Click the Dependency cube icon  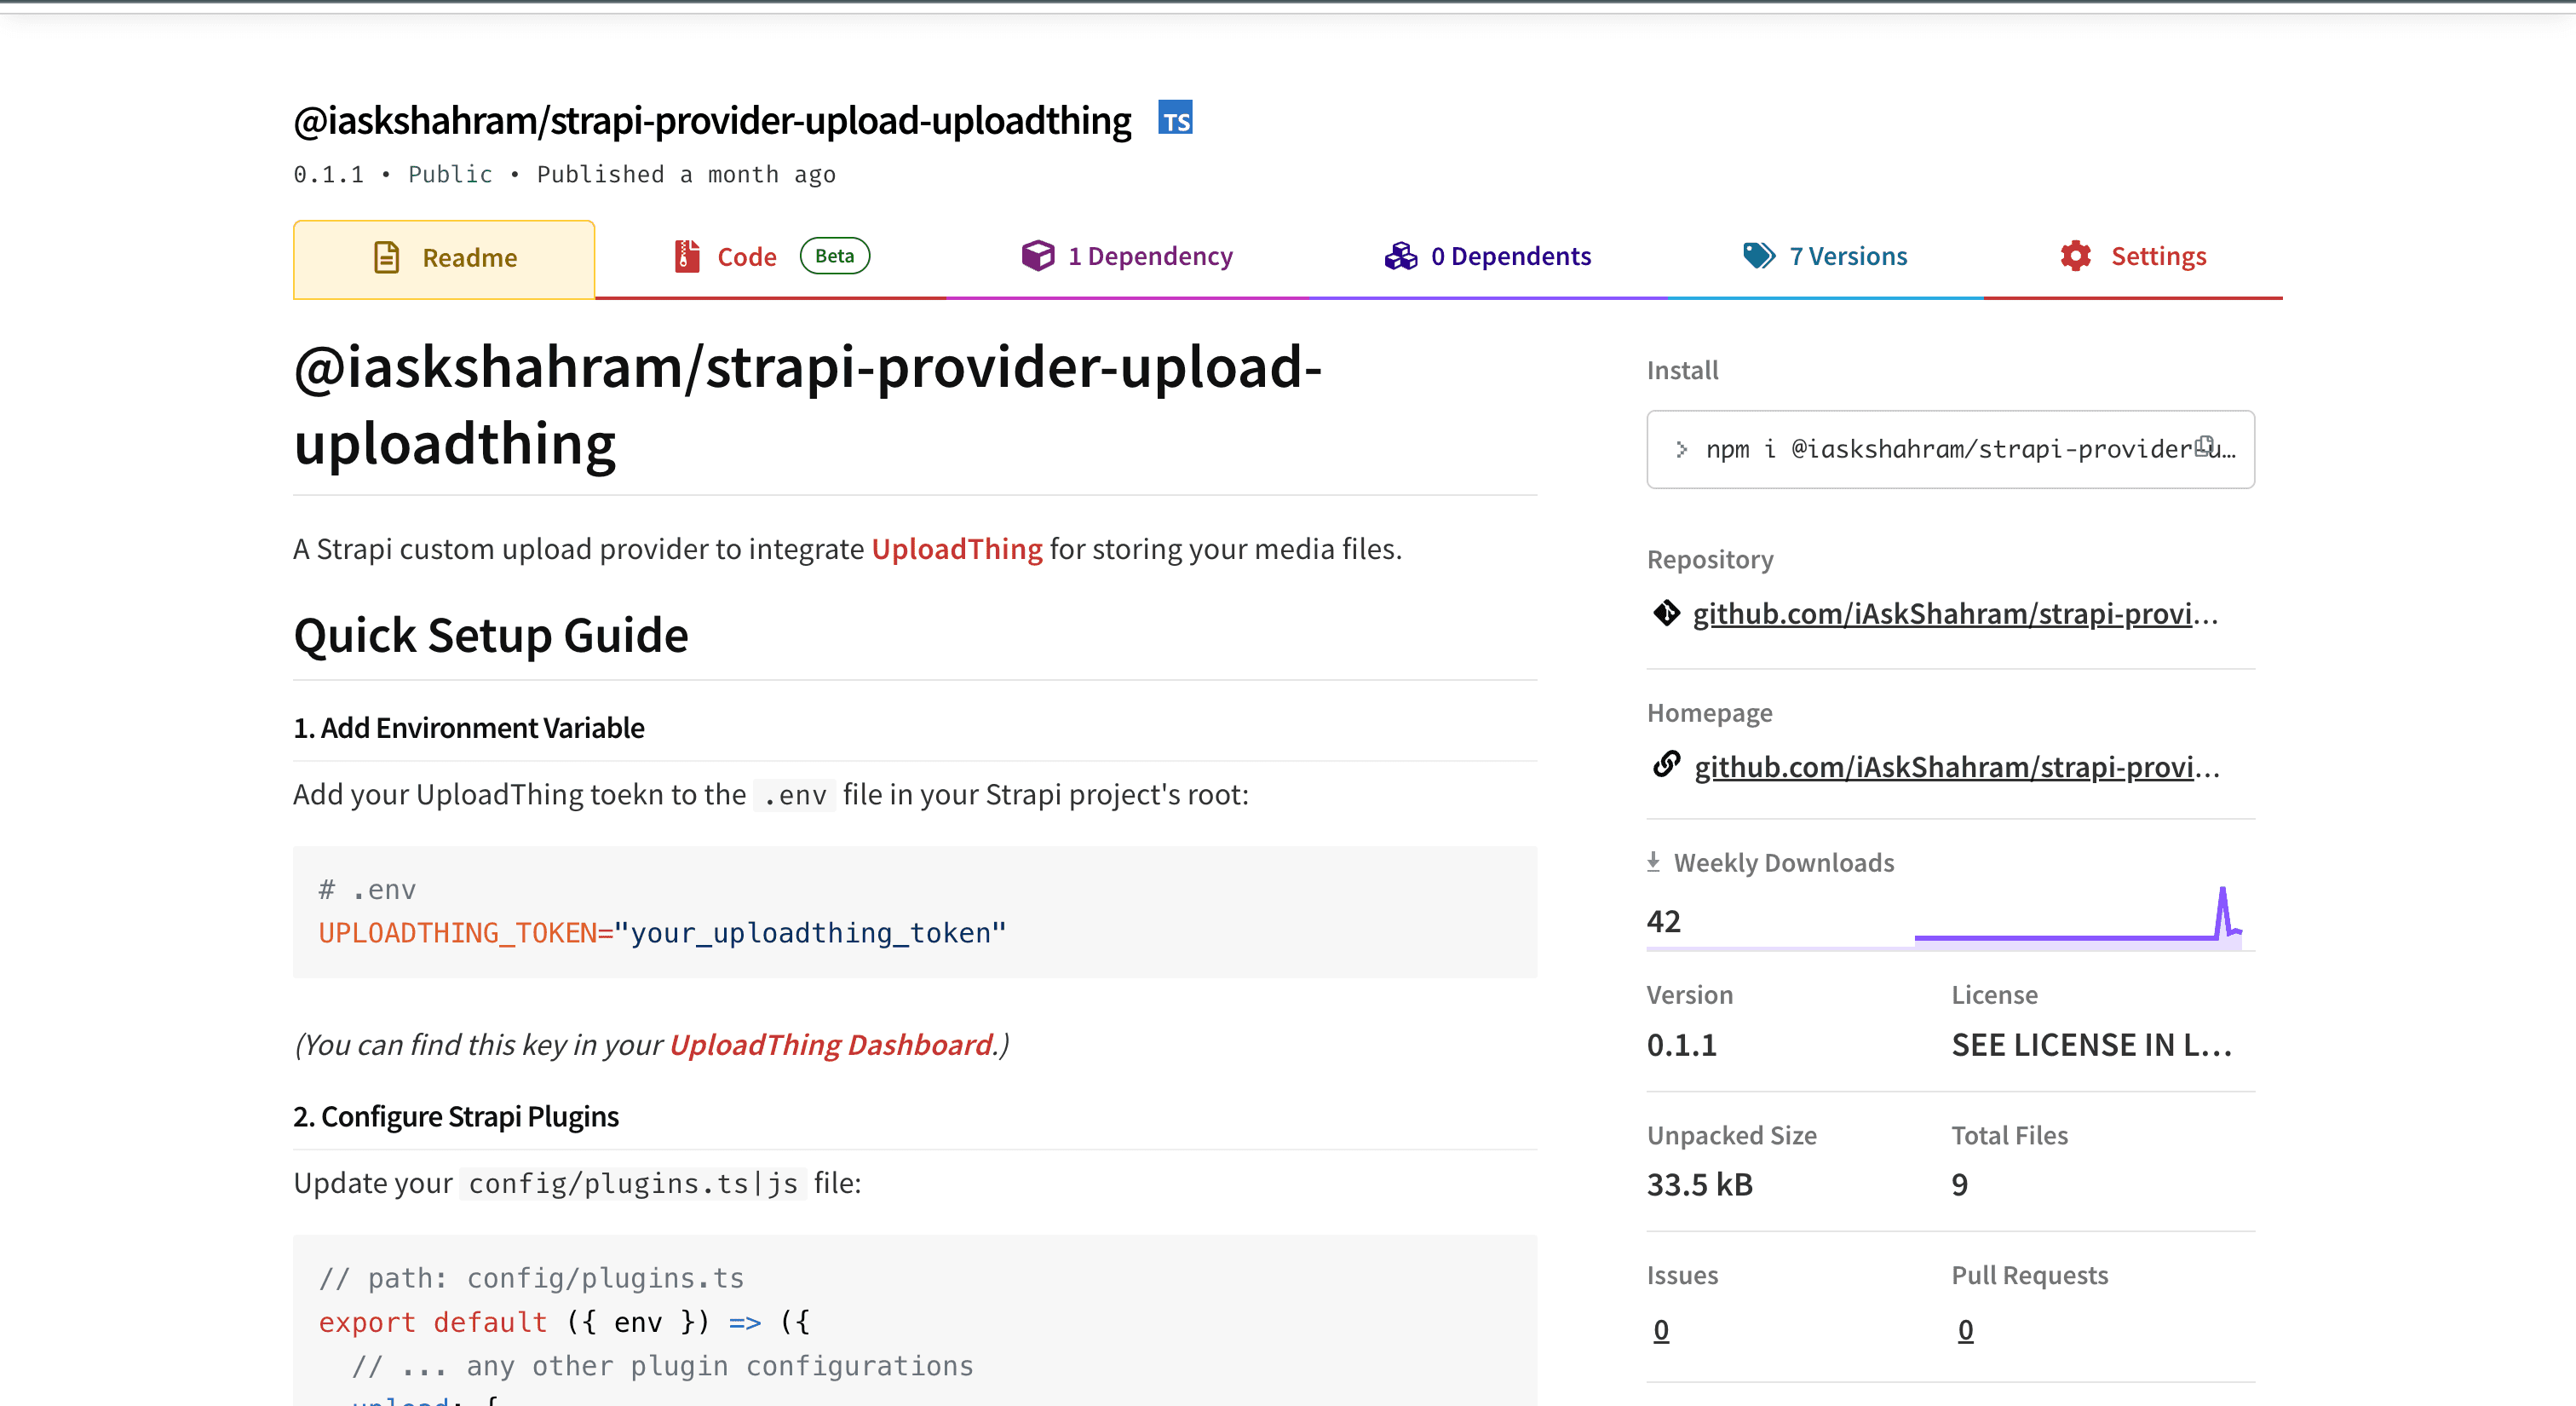click(x=1038, y=256)
